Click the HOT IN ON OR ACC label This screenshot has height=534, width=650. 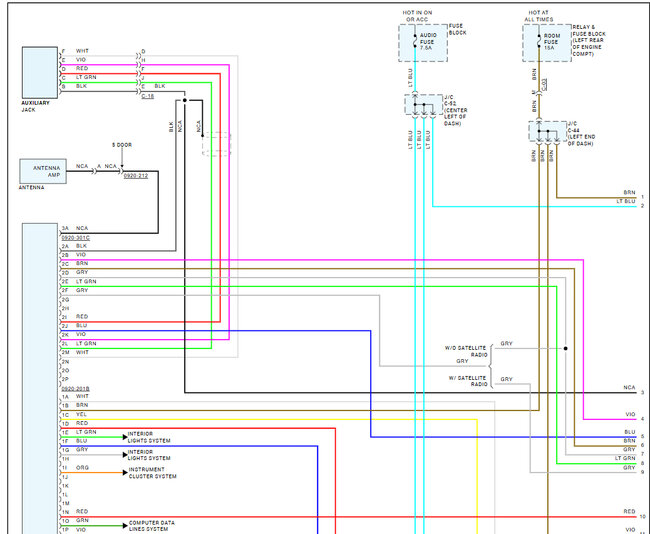(x=418, y=16)
